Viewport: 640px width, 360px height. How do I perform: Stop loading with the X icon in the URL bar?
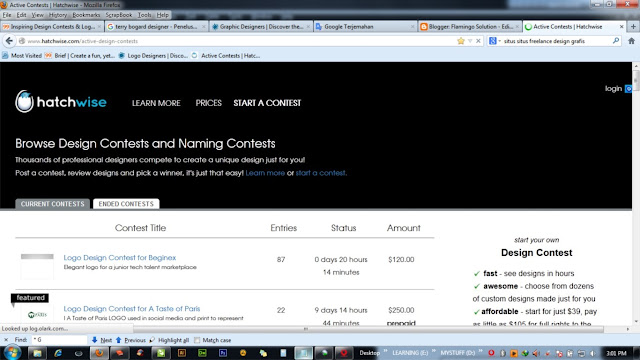click(x=478, y=41)
